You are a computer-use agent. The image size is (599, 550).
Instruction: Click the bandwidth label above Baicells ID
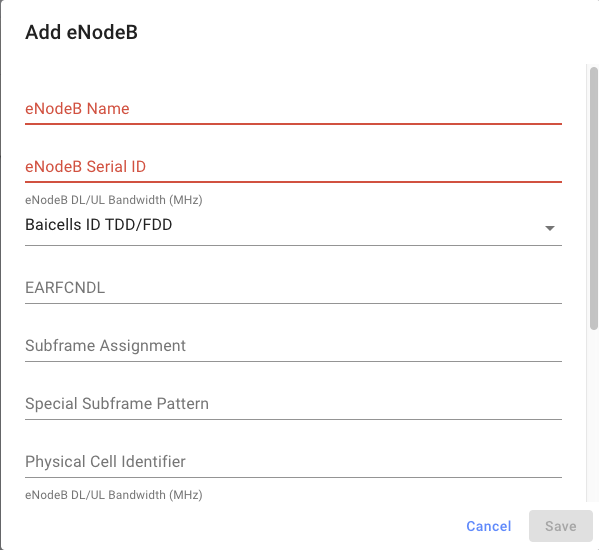(x=114, y=200)
